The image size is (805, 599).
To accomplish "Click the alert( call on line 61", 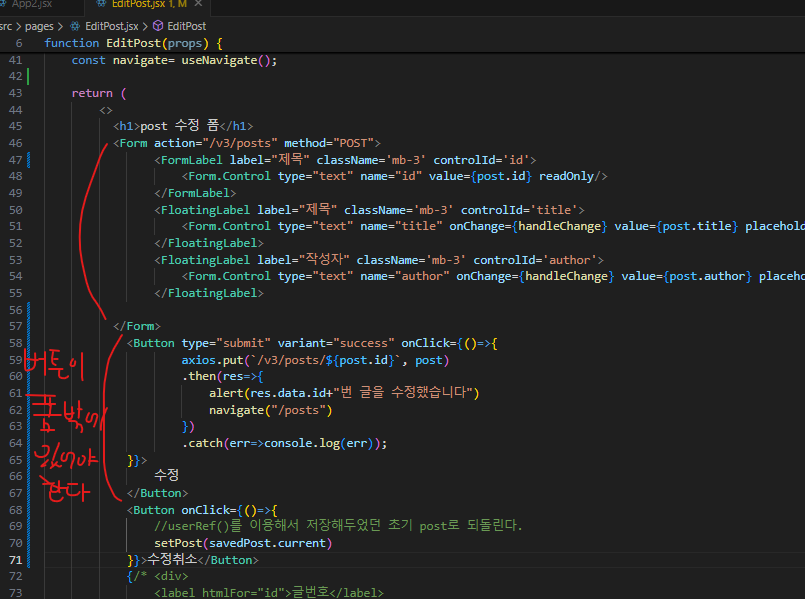I will [x=229, y=393].
